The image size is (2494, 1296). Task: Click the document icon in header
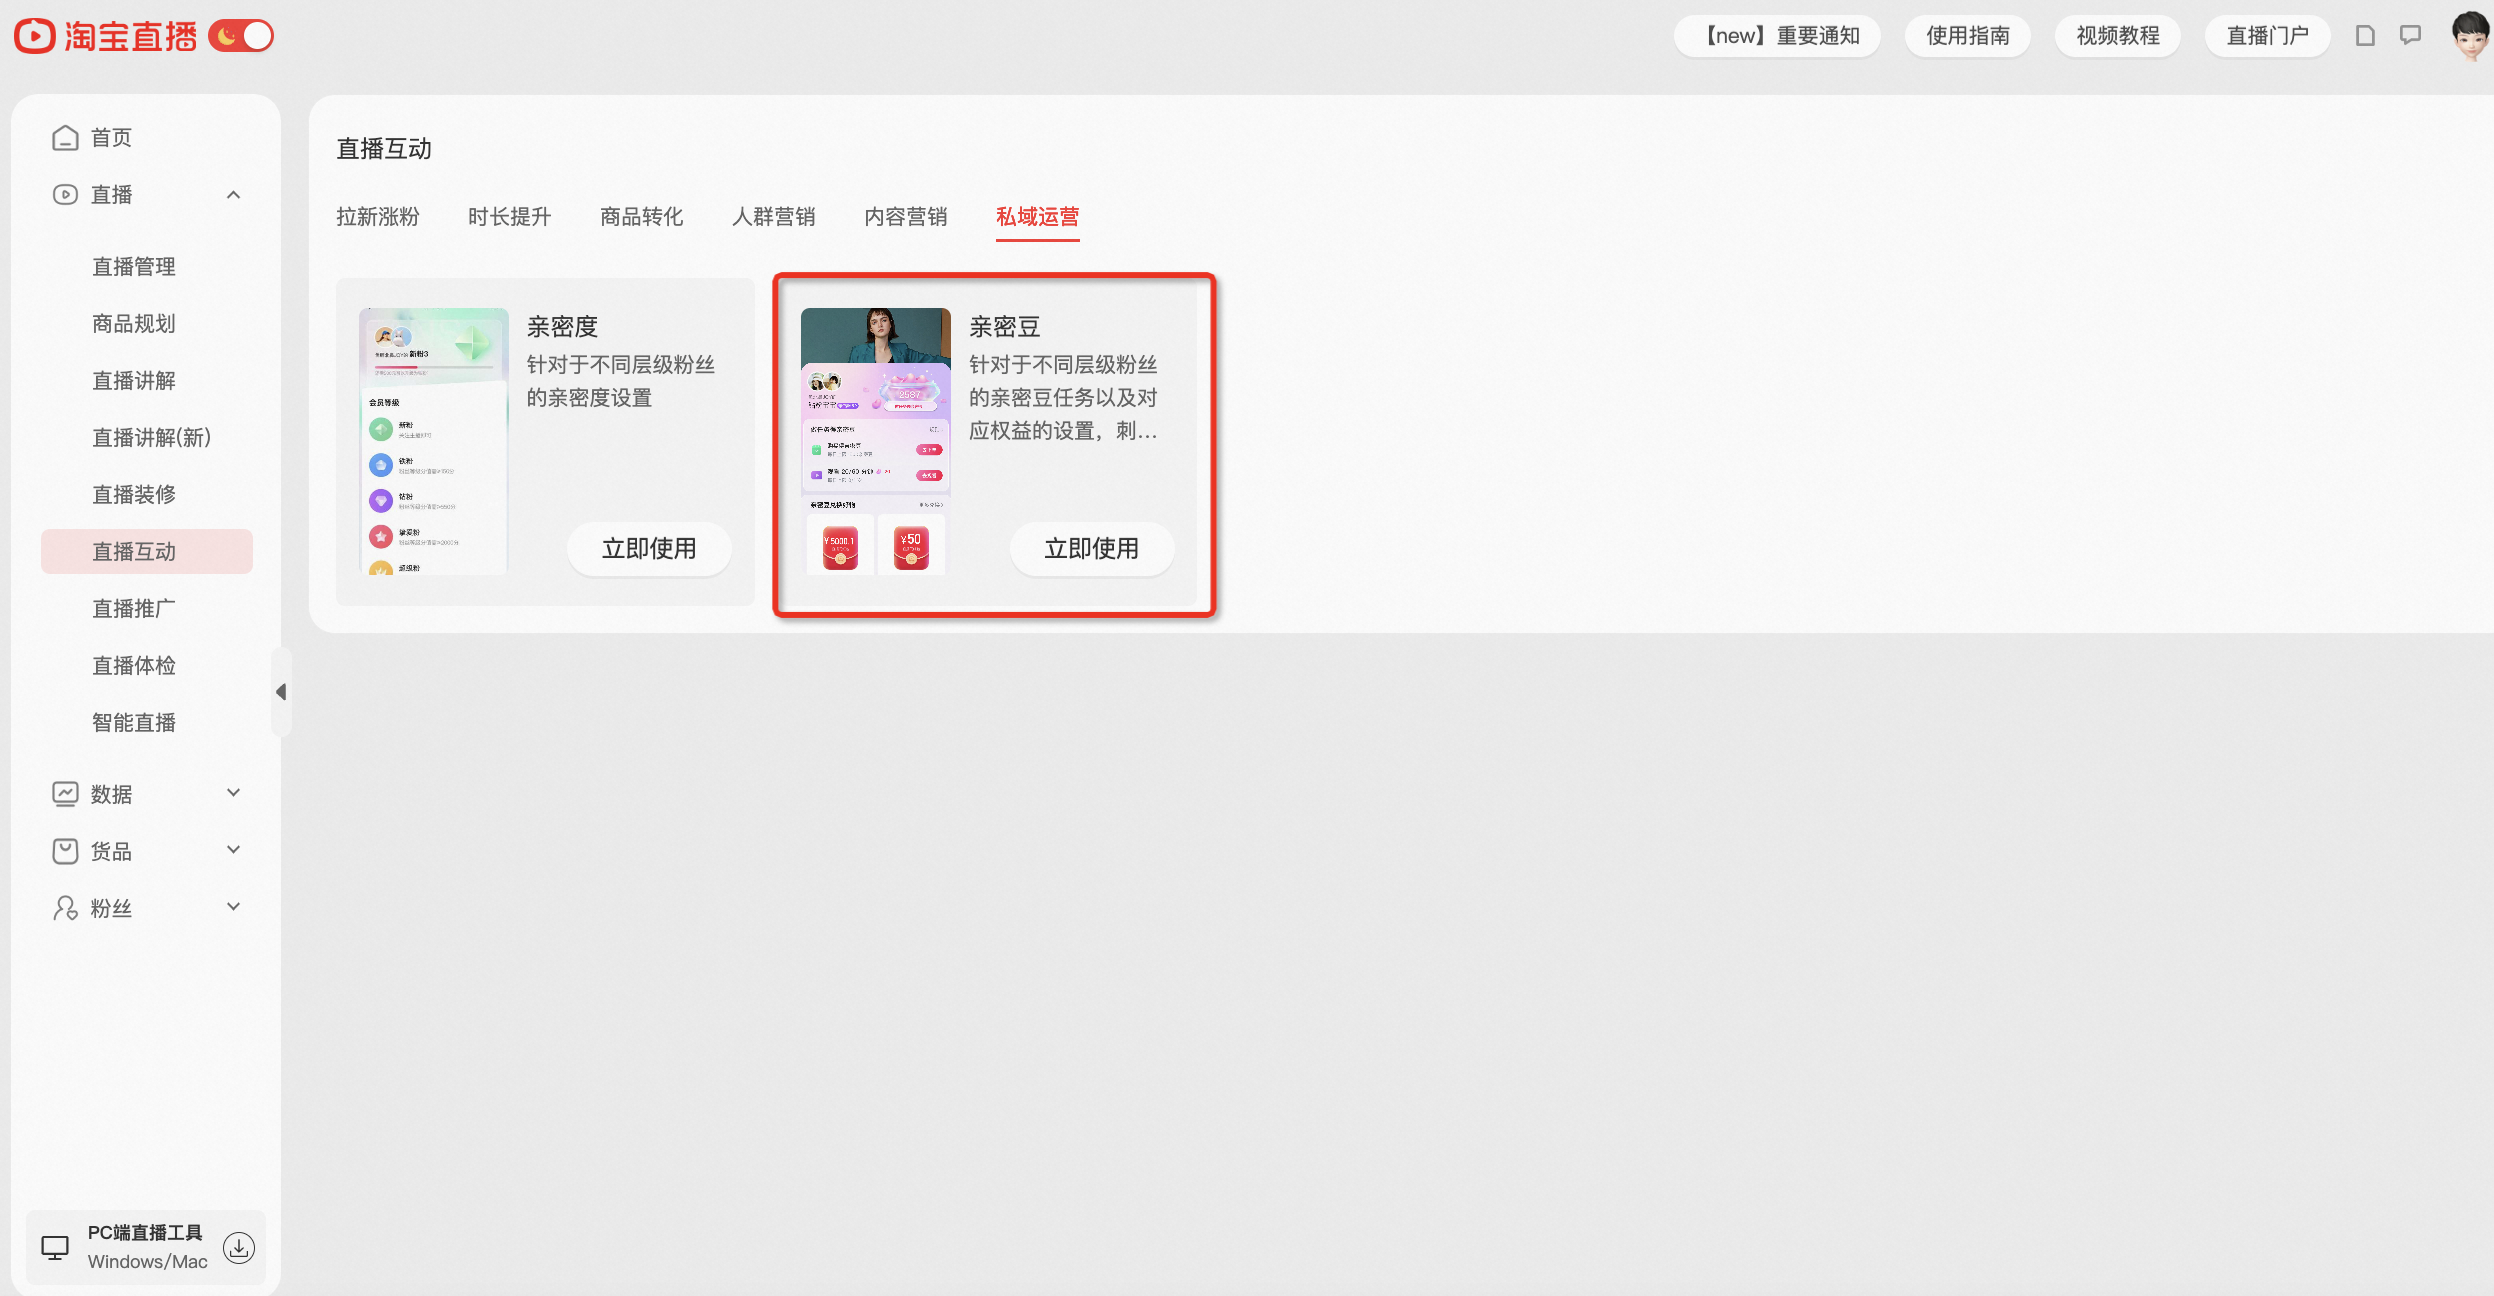[2365, 36]
